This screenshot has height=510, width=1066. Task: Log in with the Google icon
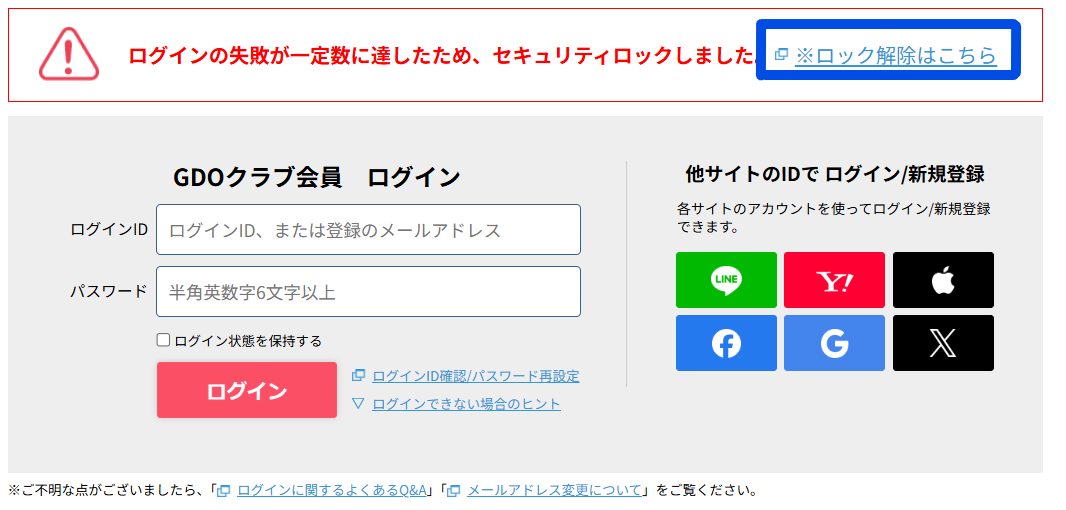click(x=834, y=343)
